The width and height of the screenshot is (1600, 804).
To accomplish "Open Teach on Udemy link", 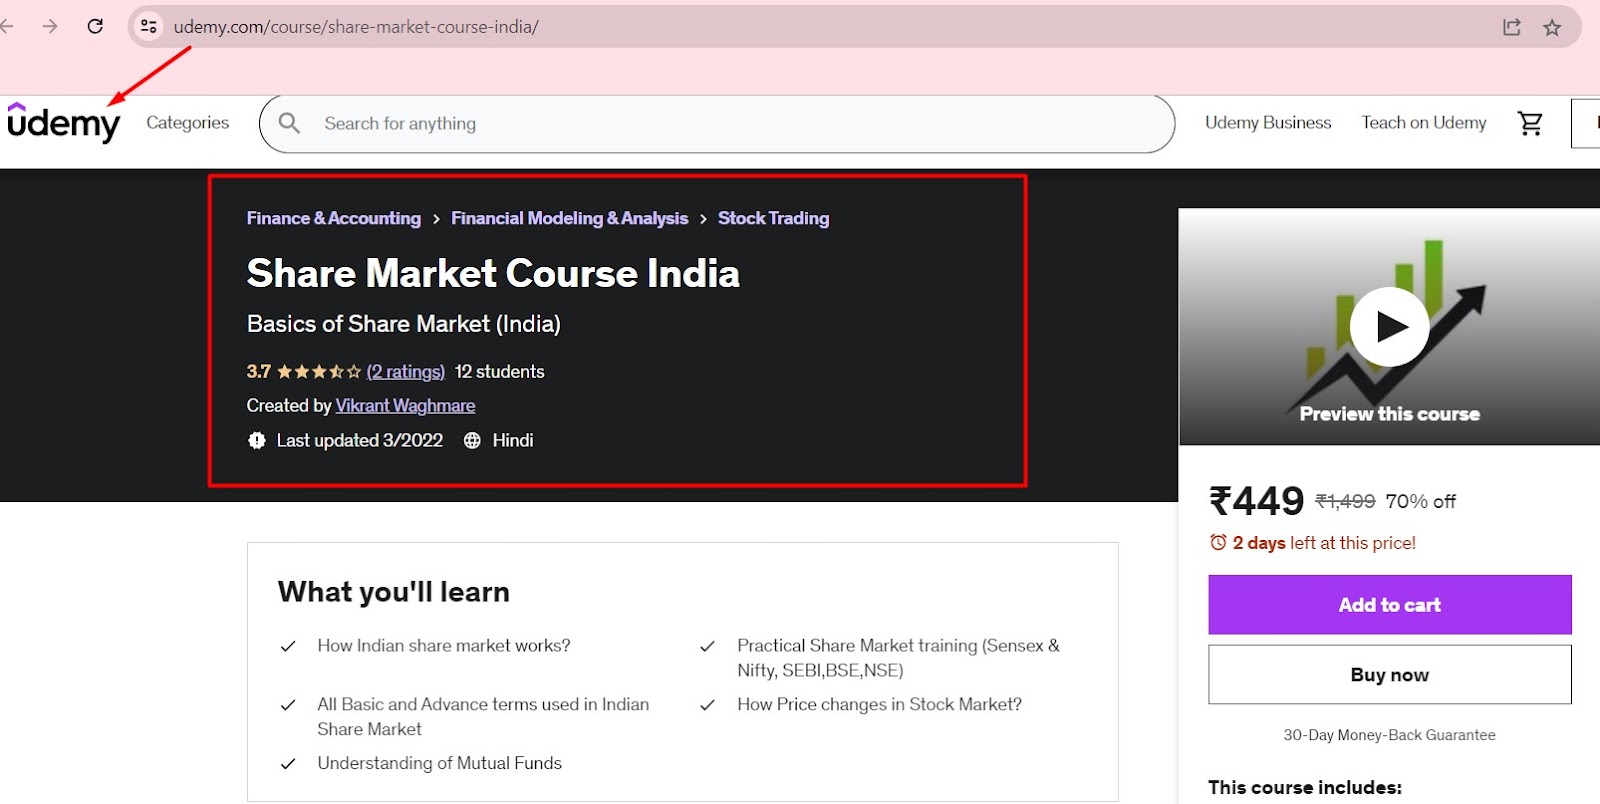I will tap(1424, 122).
